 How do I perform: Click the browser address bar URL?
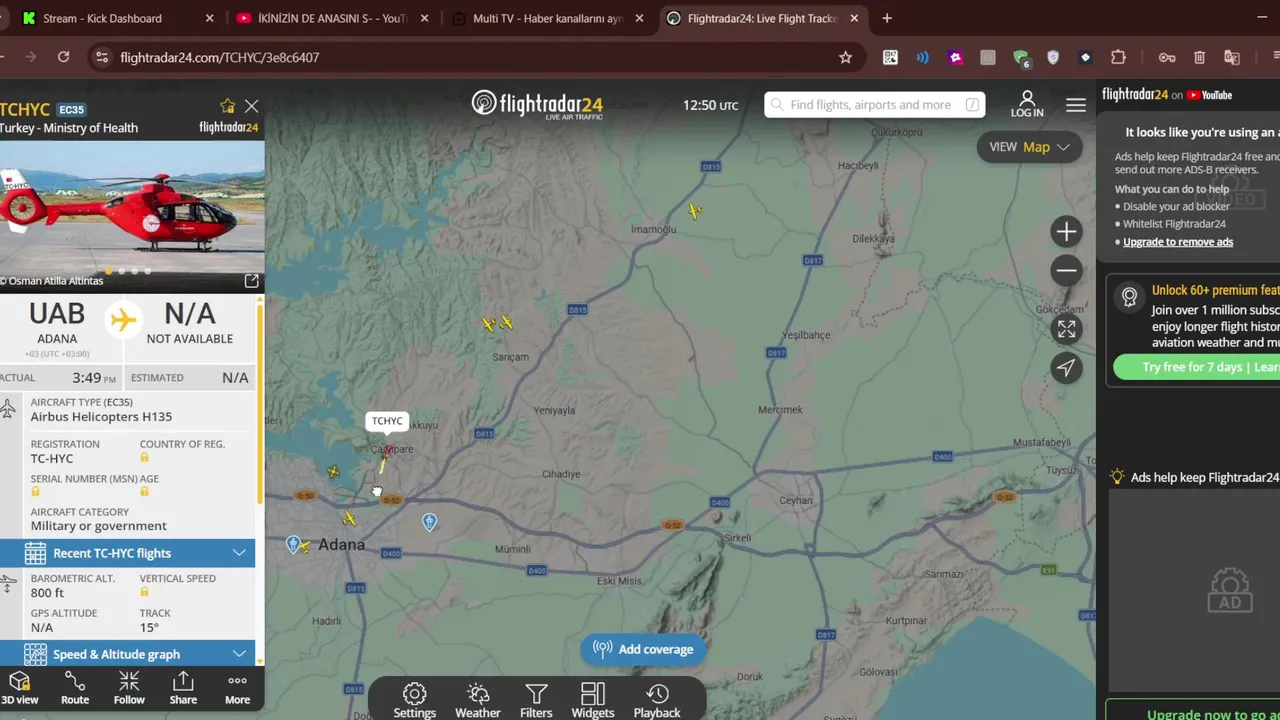[220, 58]
